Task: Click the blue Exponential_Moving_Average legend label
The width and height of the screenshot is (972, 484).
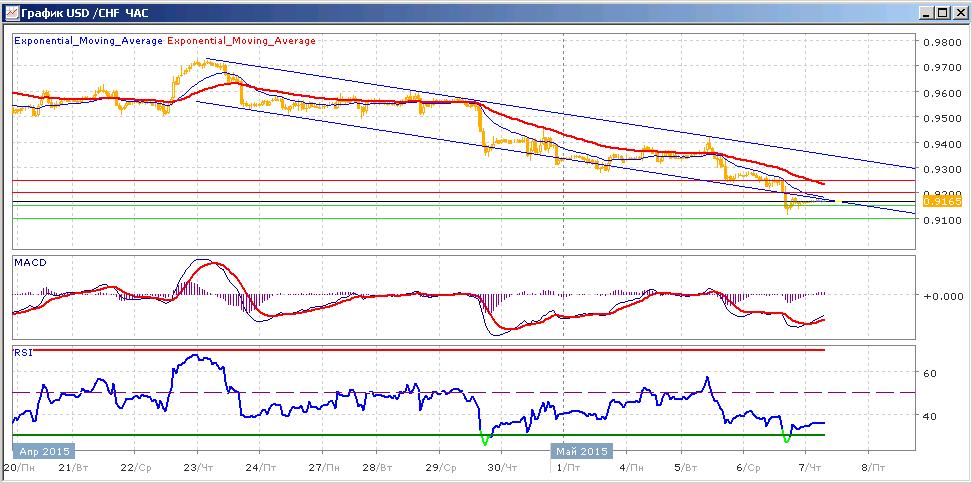Action: pos(88,41)
